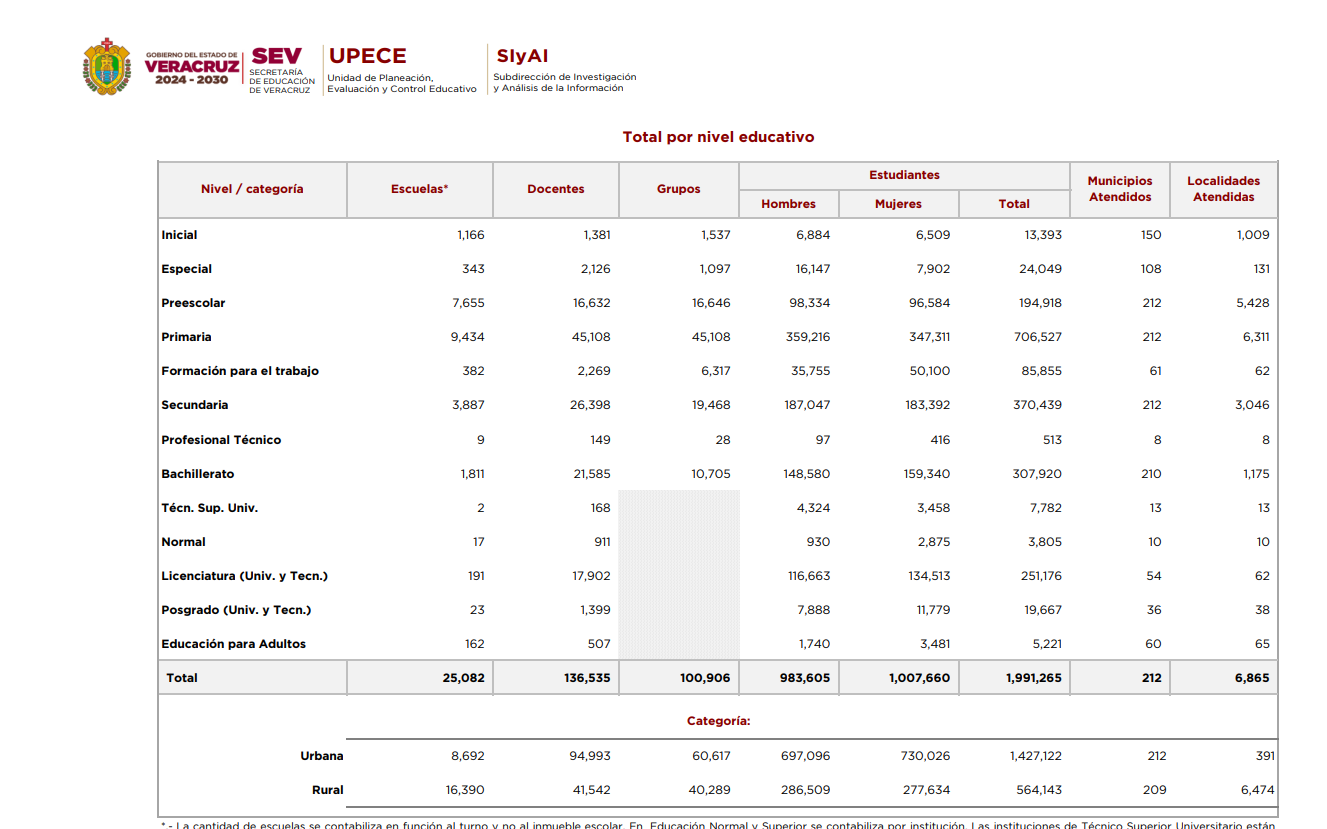The width and height of the screenshot is (1327, 829).
Task: Select the 'Localidades Atendidas' column header
Action: point(1223,189)
